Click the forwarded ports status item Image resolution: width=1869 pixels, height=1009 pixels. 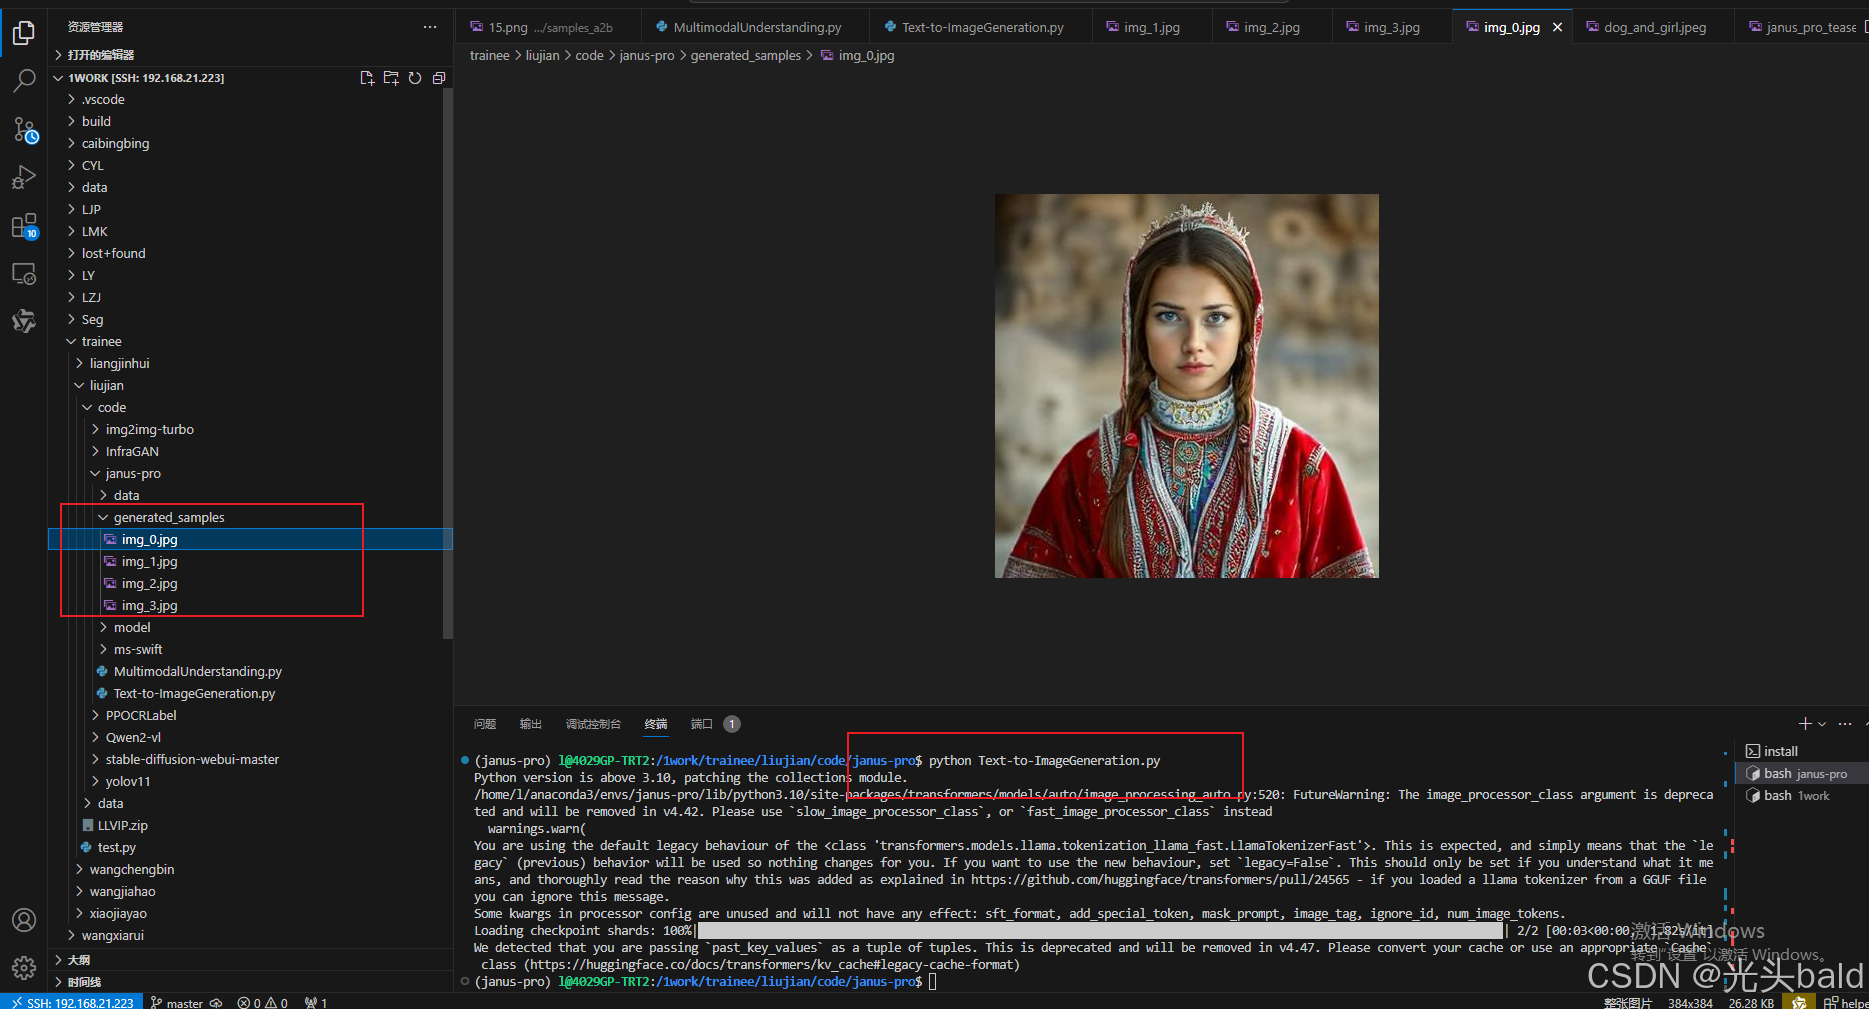[x=316, y=1002]
